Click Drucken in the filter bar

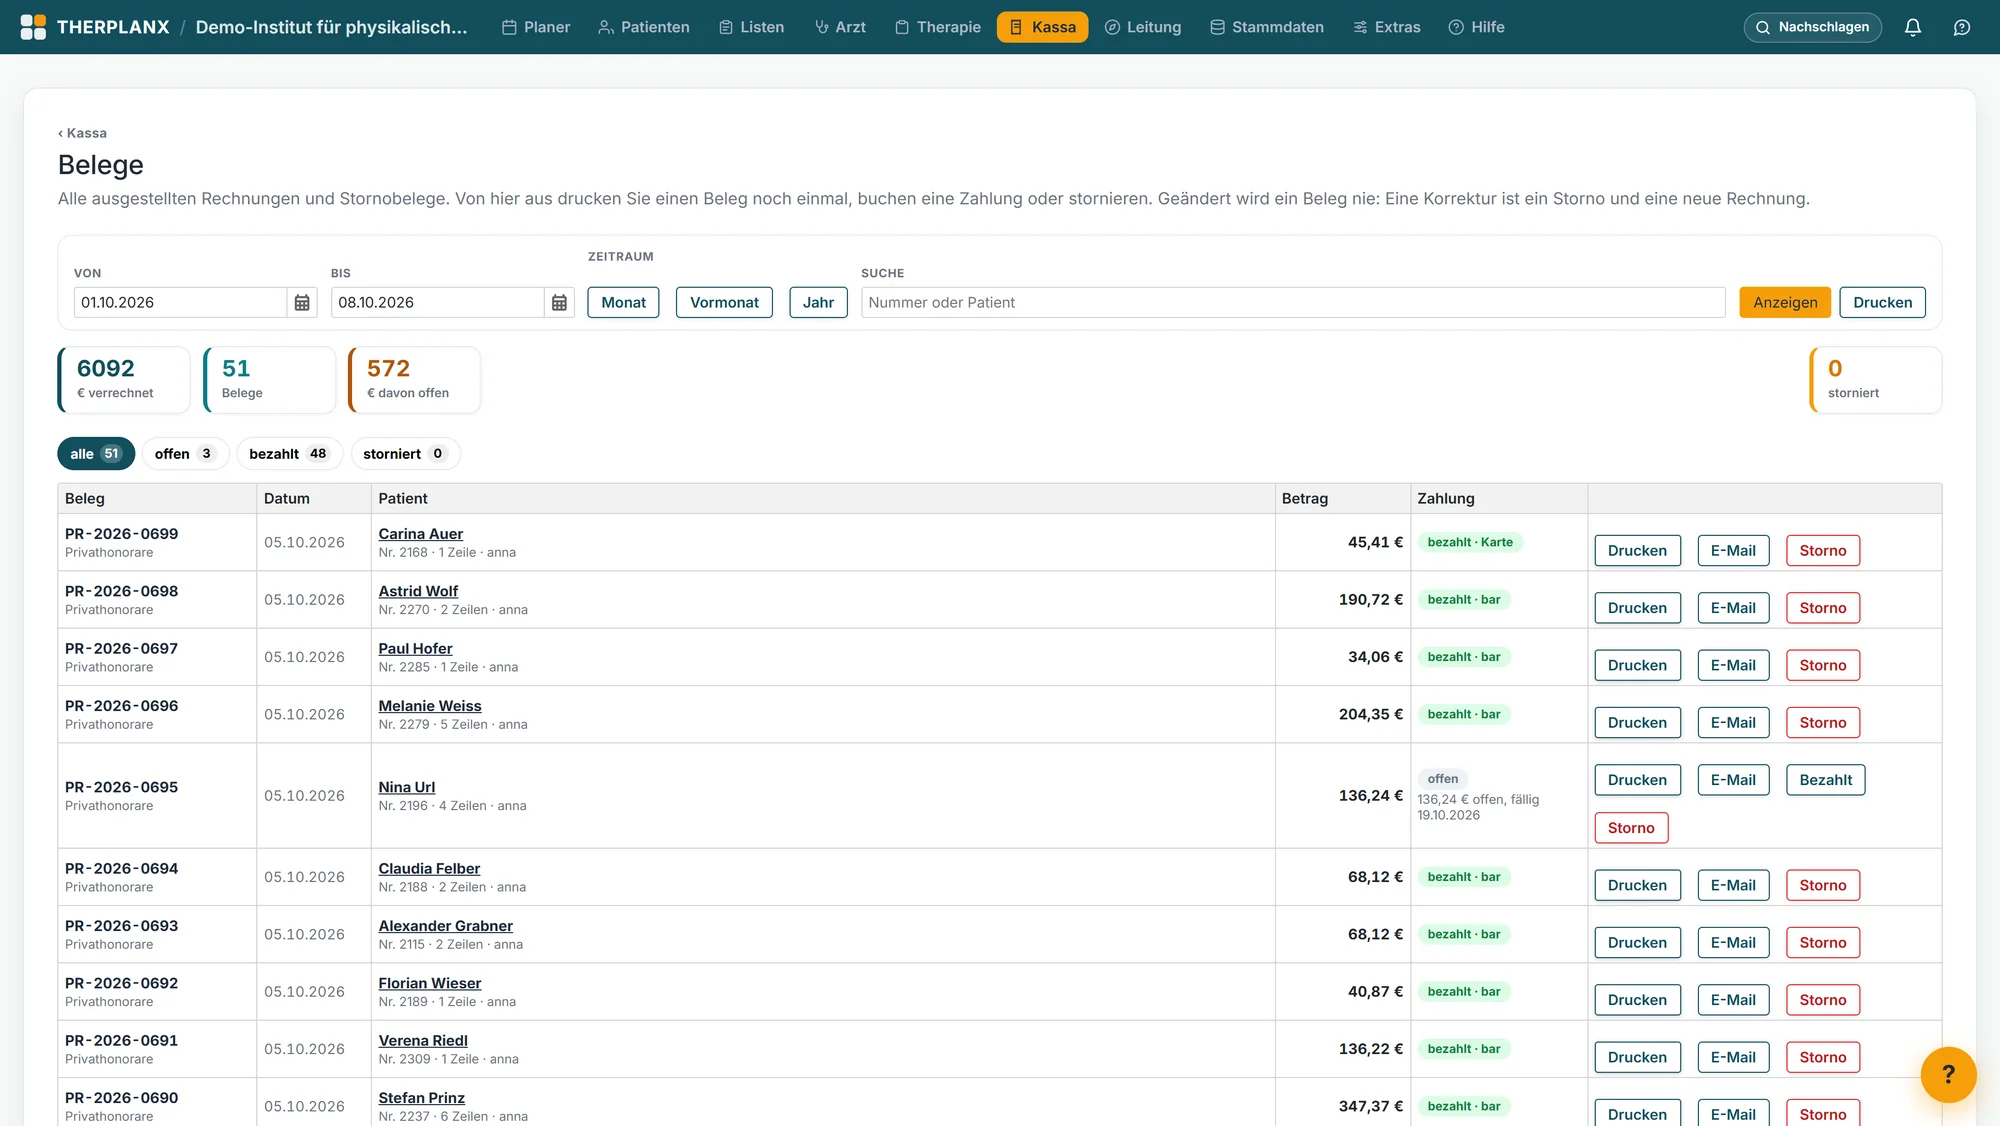click(1882, 303)
